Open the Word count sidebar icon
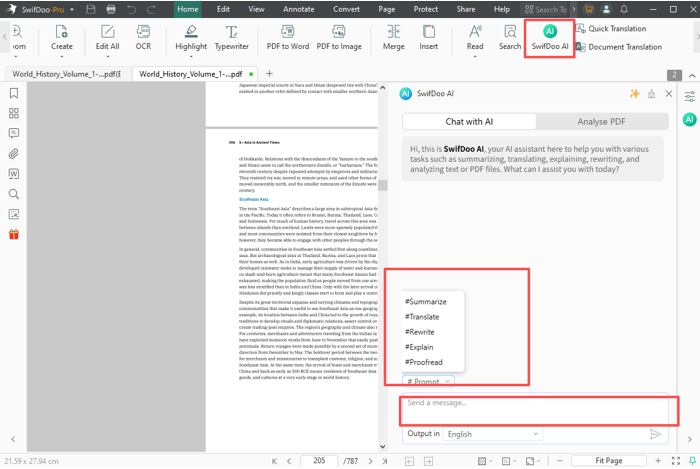Viewport: 700px width, 469px height. point(14,174)
